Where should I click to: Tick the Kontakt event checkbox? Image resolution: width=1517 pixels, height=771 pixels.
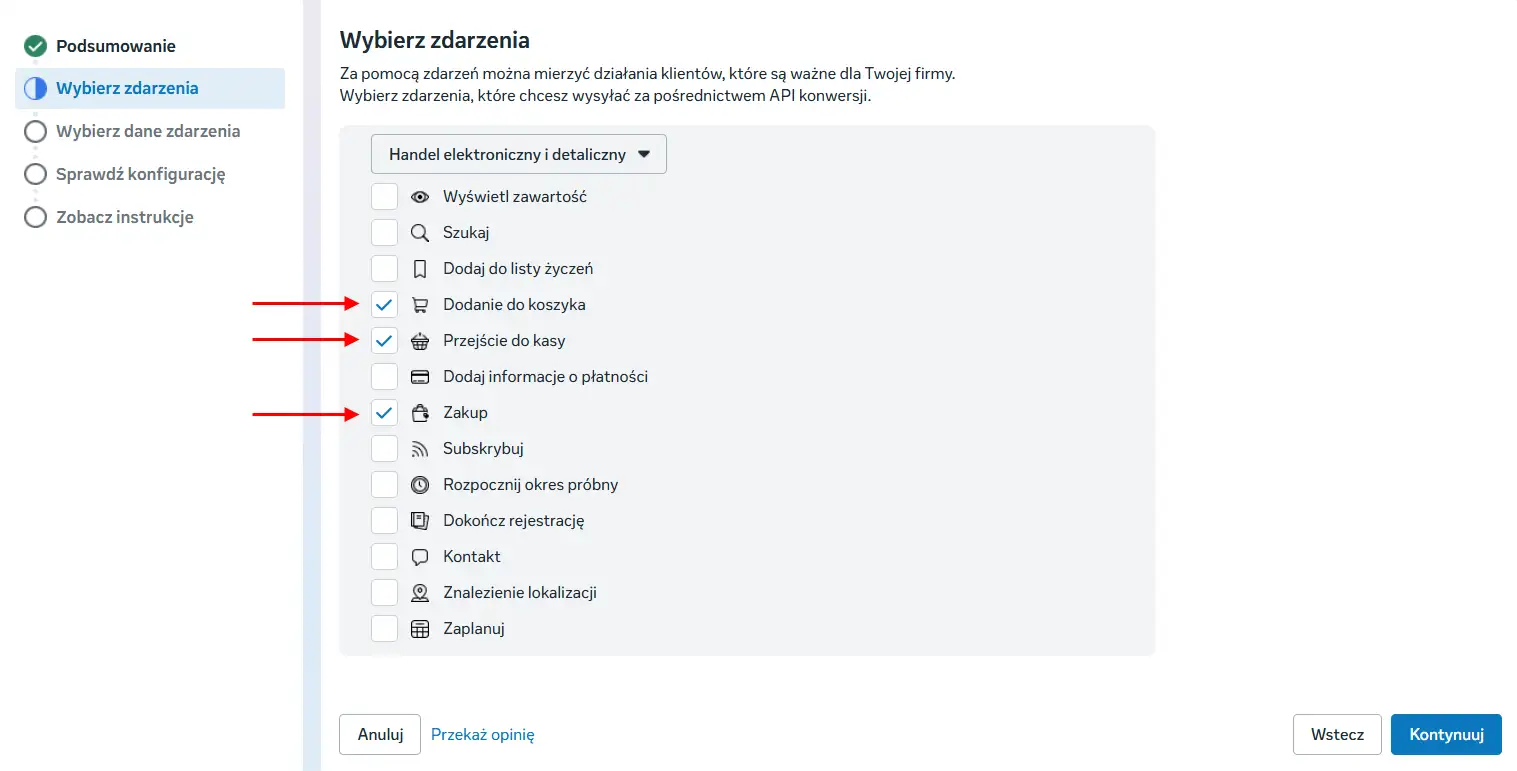[x=384, y=556]
